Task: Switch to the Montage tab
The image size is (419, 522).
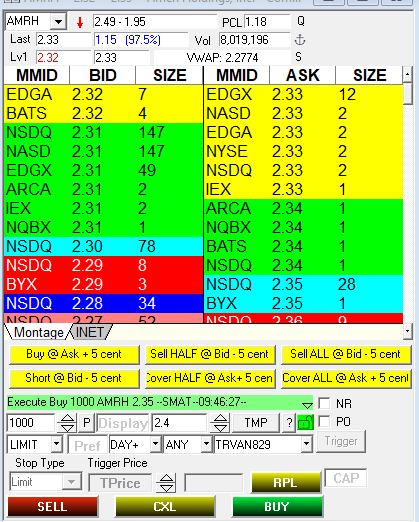Action: (38, 332)
